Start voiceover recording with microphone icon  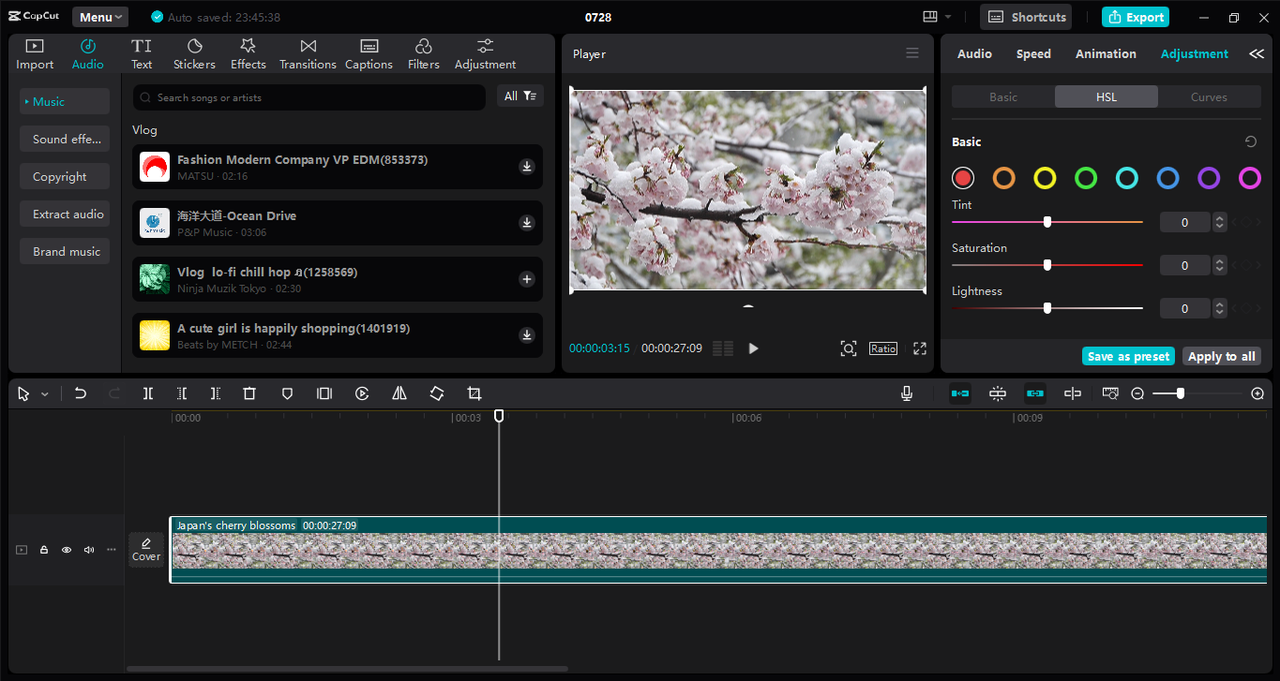click(x=907, y=394)
